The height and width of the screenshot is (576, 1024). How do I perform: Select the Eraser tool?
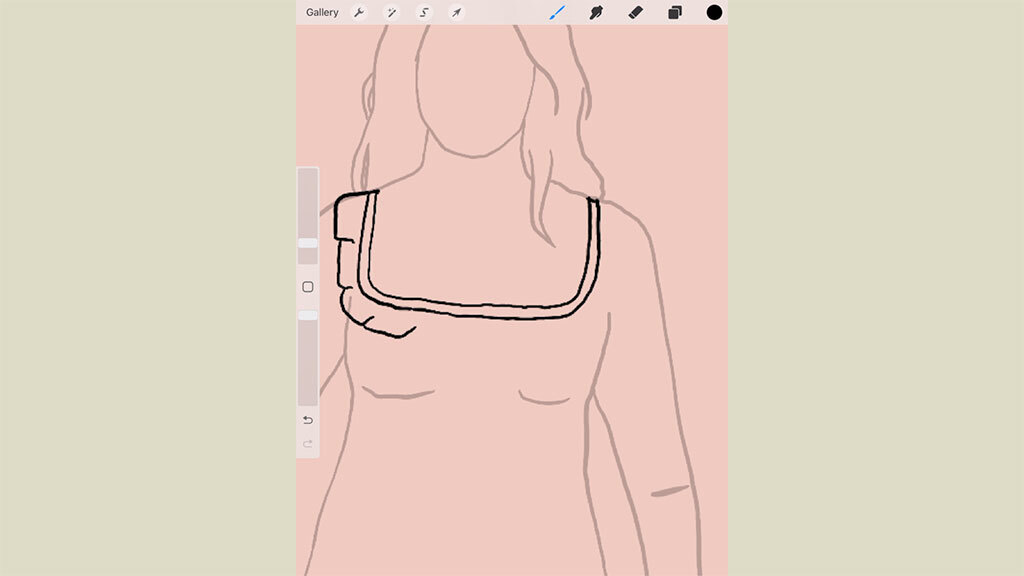pos(635,12)
